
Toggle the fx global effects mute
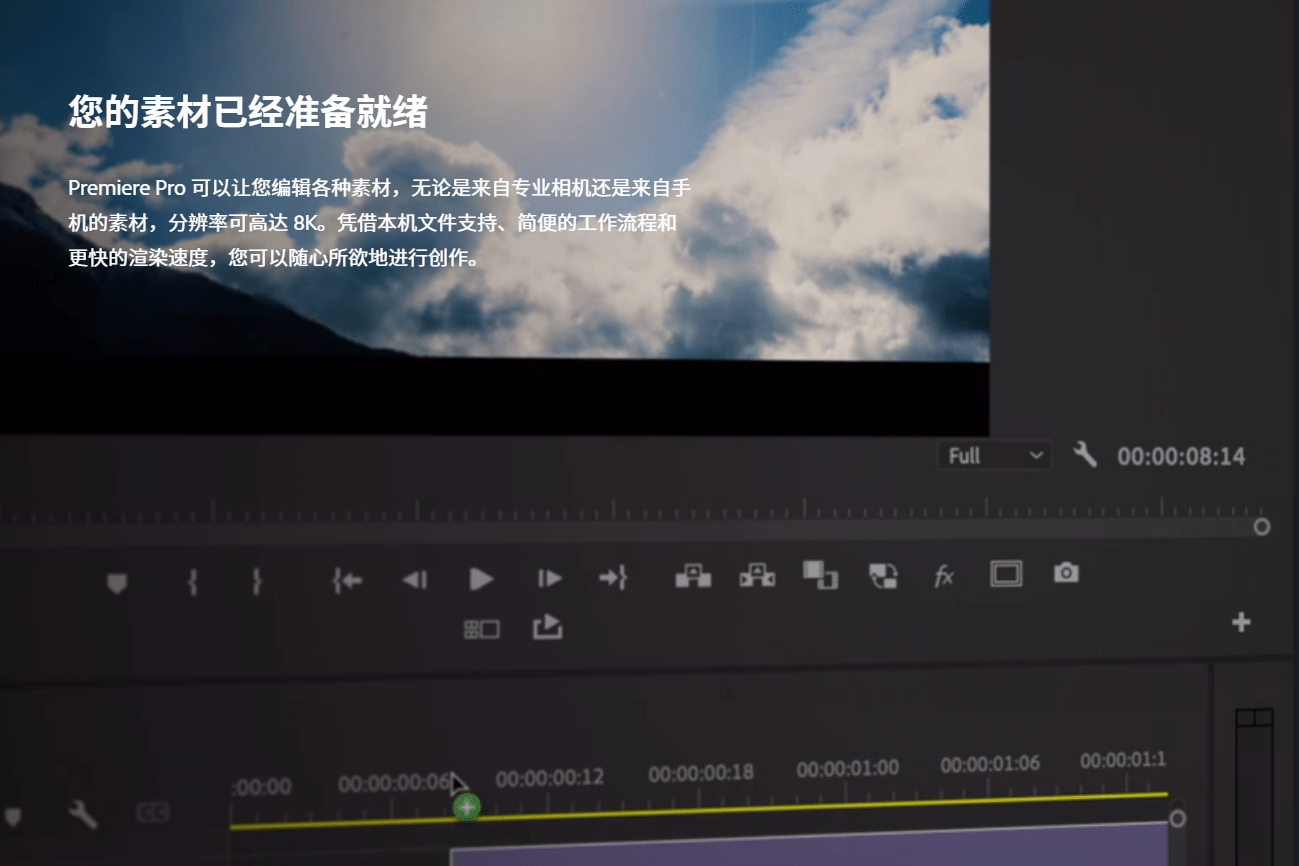click(944, 576)
